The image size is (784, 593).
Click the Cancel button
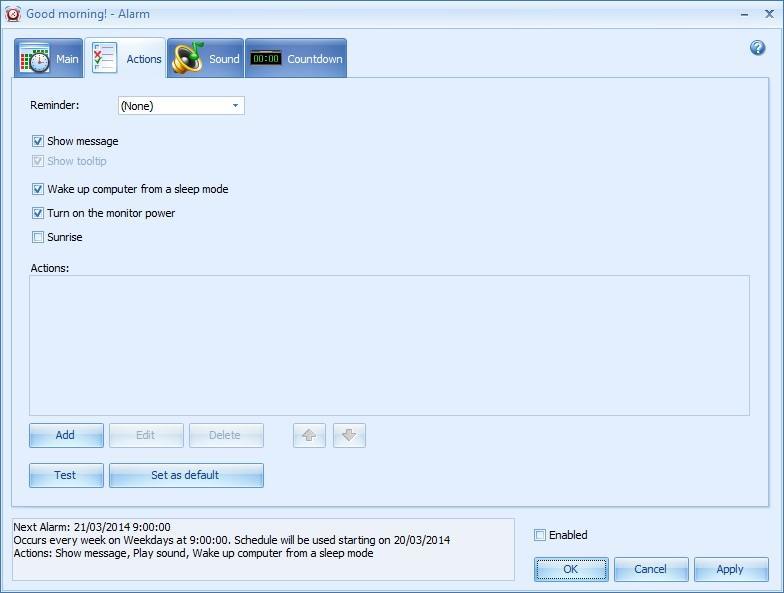(651, 570)
